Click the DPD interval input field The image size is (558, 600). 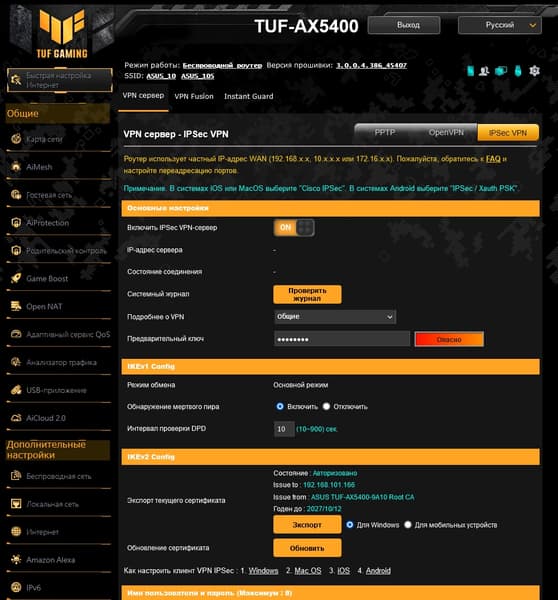pos(284,429)
